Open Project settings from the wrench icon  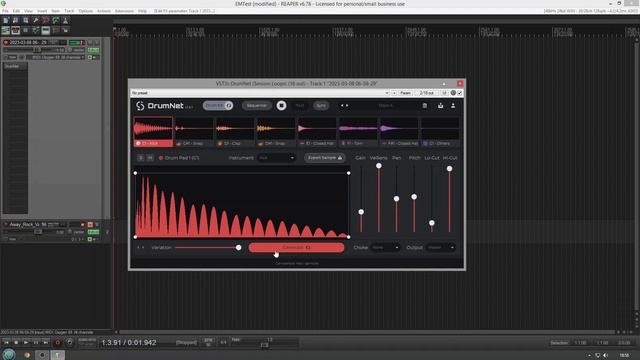coord(36,20)
